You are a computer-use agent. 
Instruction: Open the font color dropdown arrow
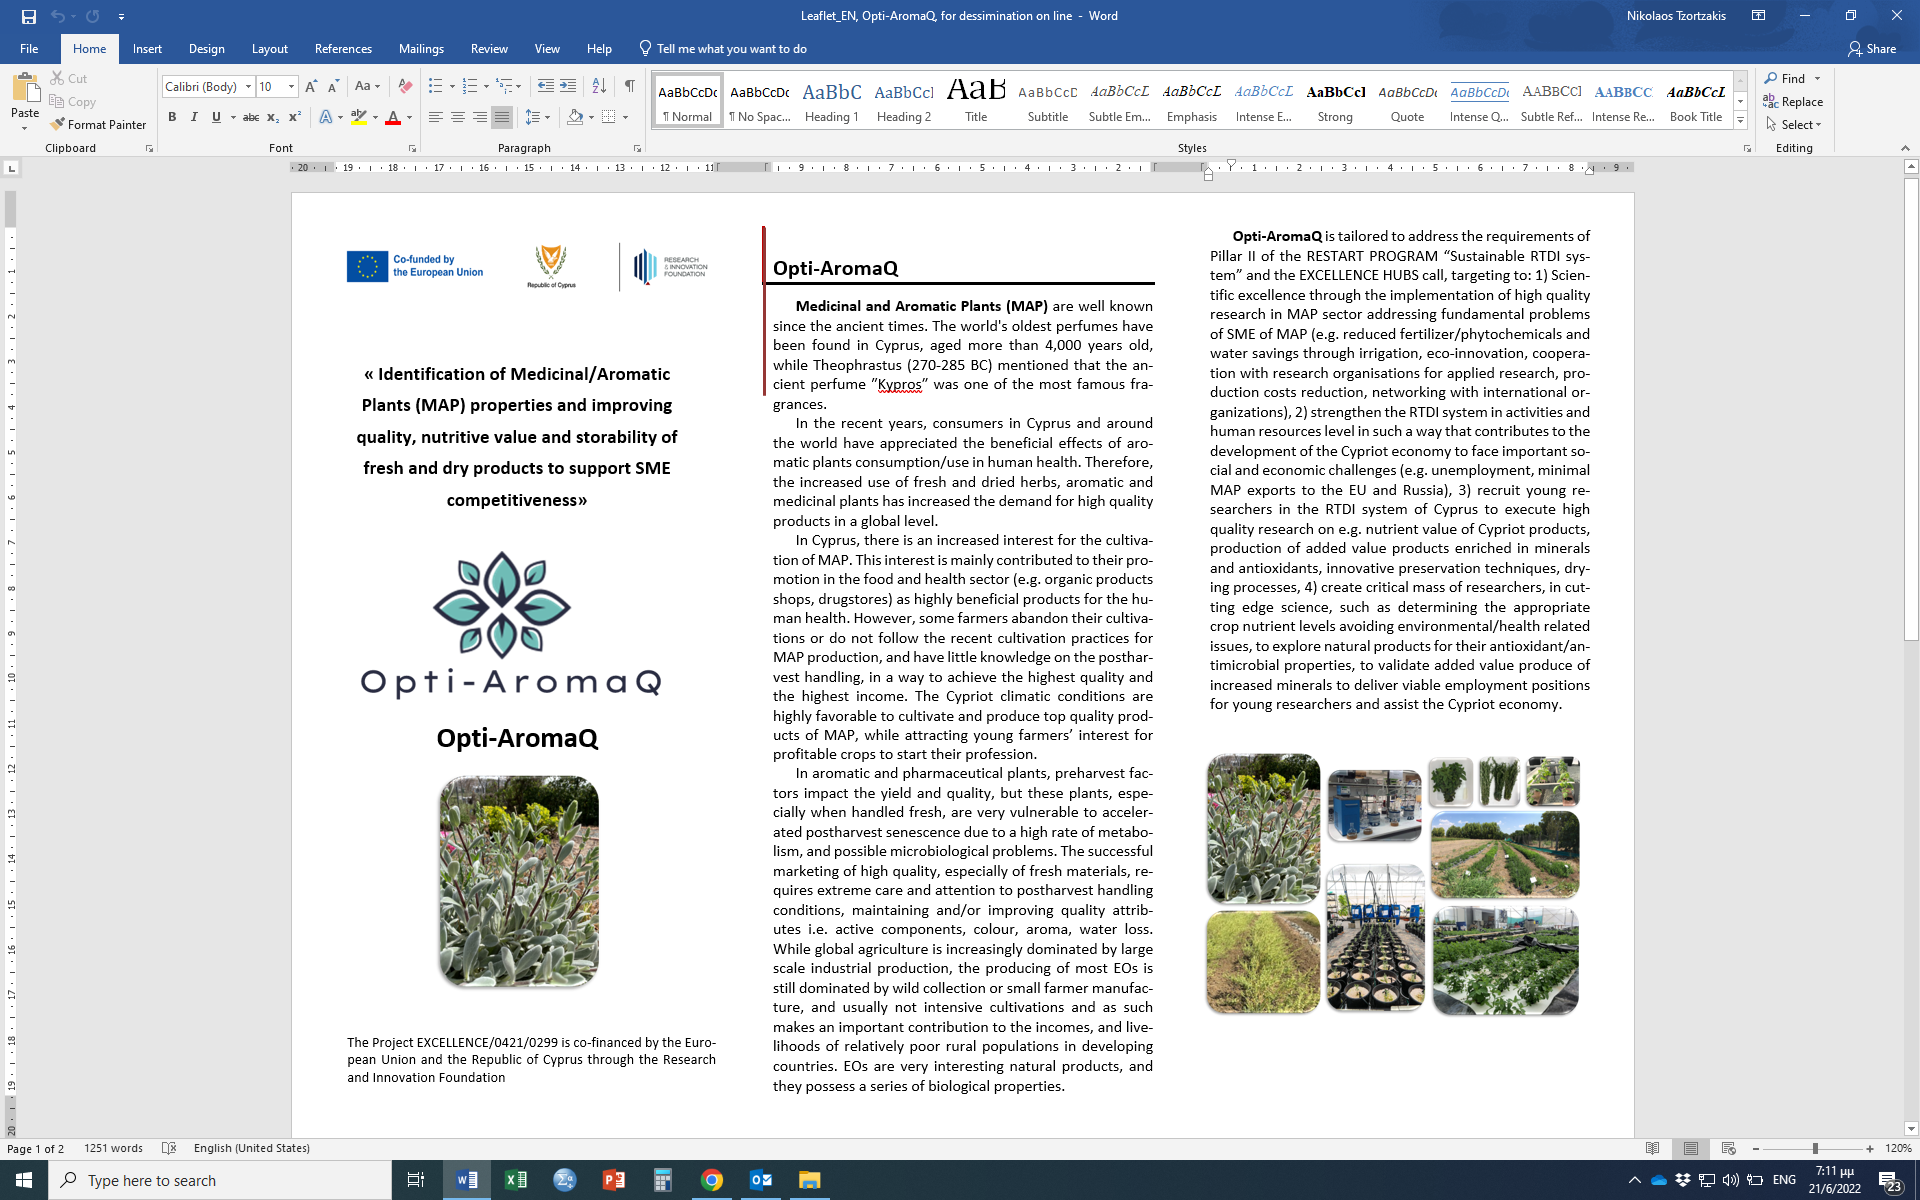click(x=410, y=118)
